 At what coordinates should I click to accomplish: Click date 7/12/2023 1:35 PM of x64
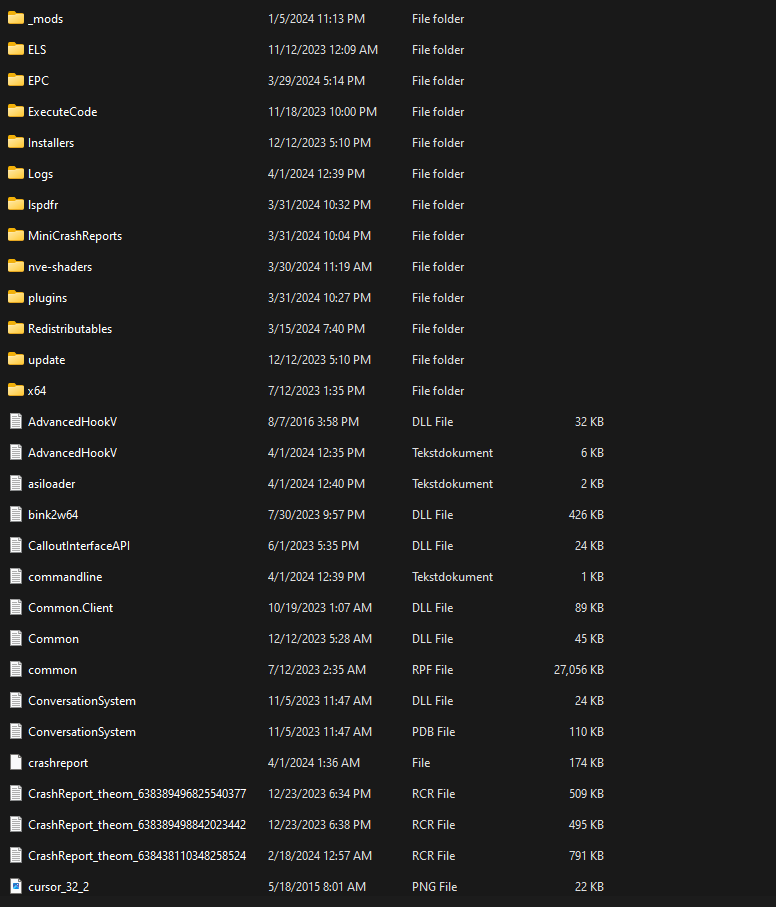coord(316,390)
